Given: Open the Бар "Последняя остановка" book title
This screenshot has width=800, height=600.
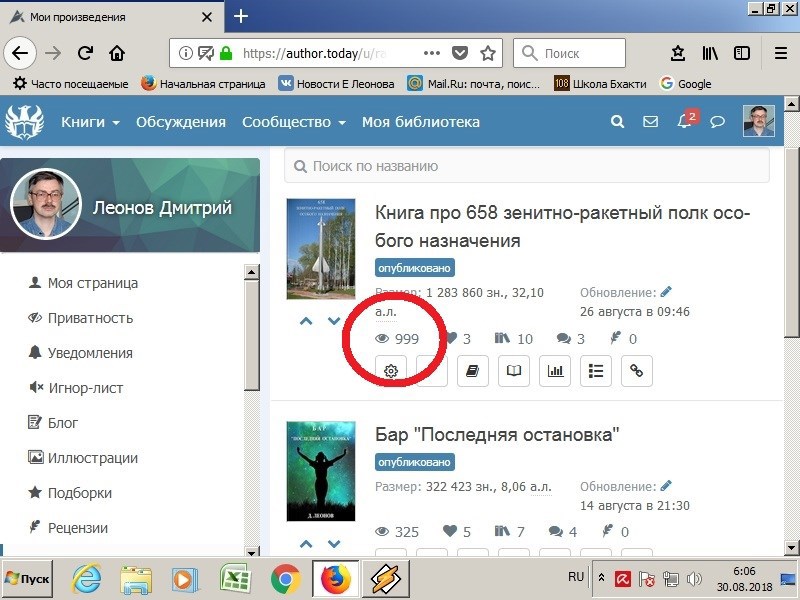Looking at the screenshot, I should pos(497,434).
